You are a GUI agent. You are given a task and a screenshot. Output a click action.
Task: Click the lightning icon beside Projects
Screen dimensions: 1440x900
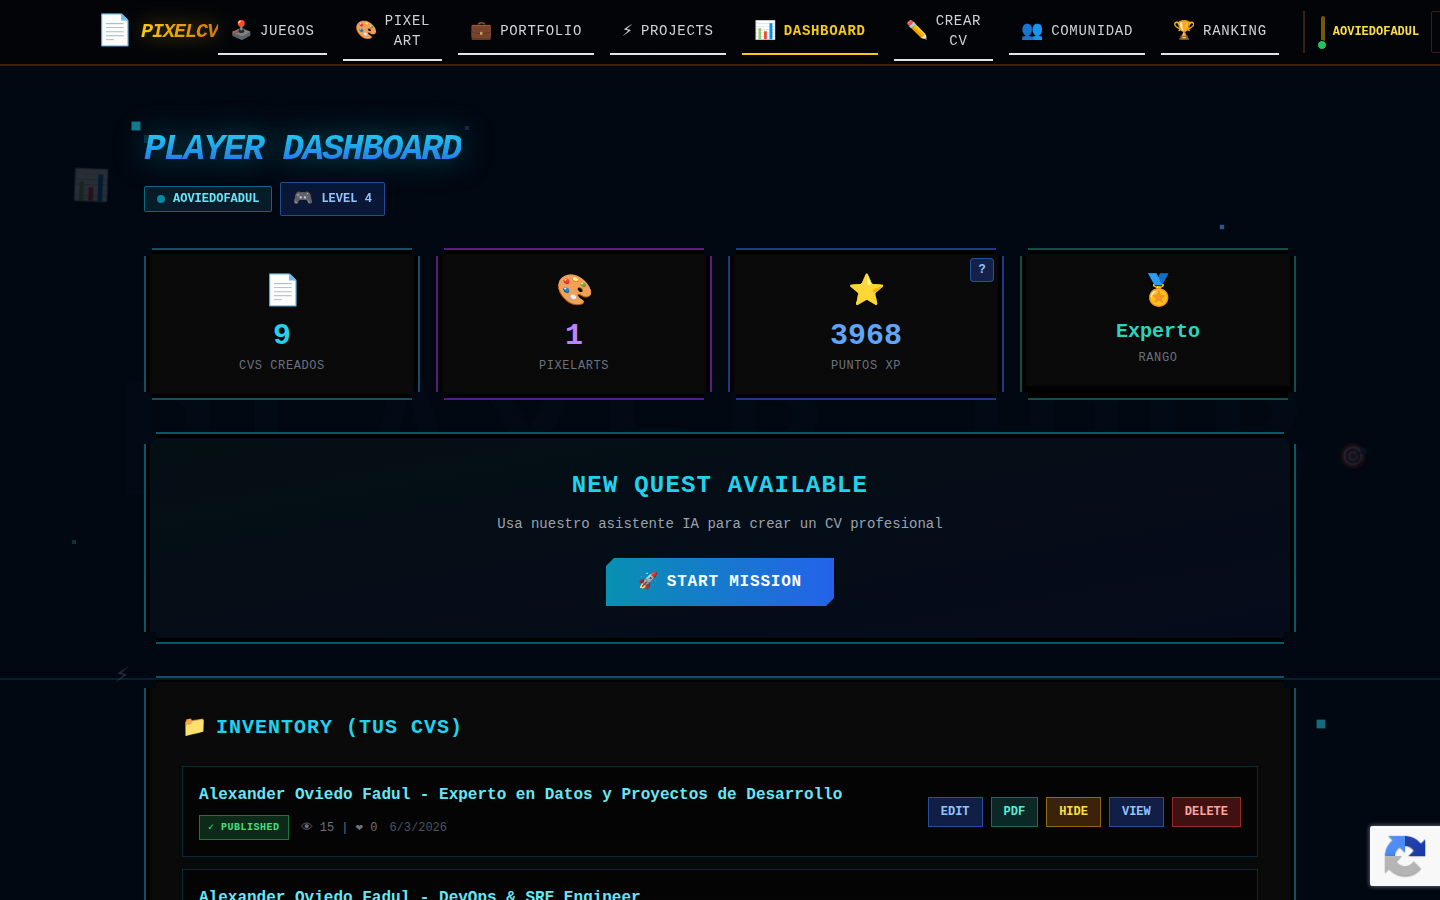(627, 30)
